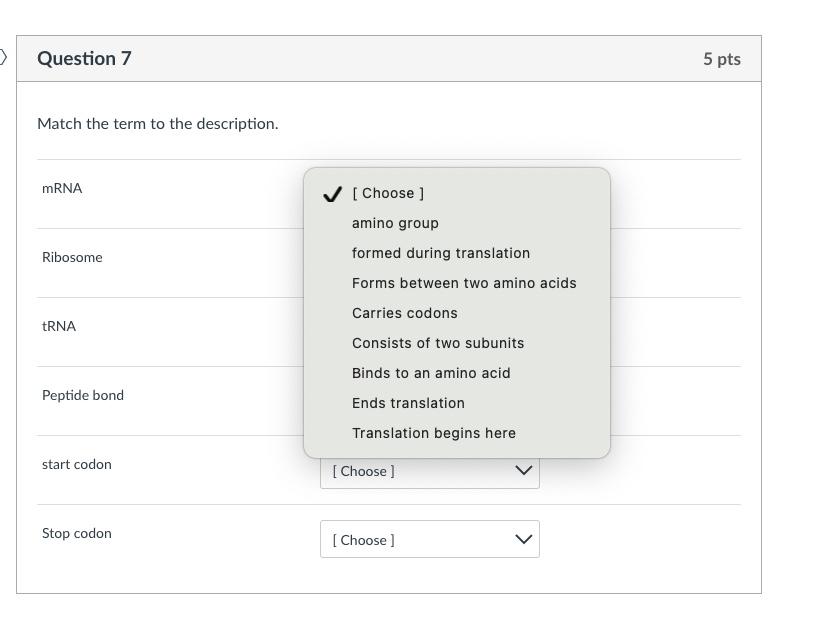Screen dimensions: 822x622
Task: Choose "Translation begins here" option
Action: tap(457, 433)
